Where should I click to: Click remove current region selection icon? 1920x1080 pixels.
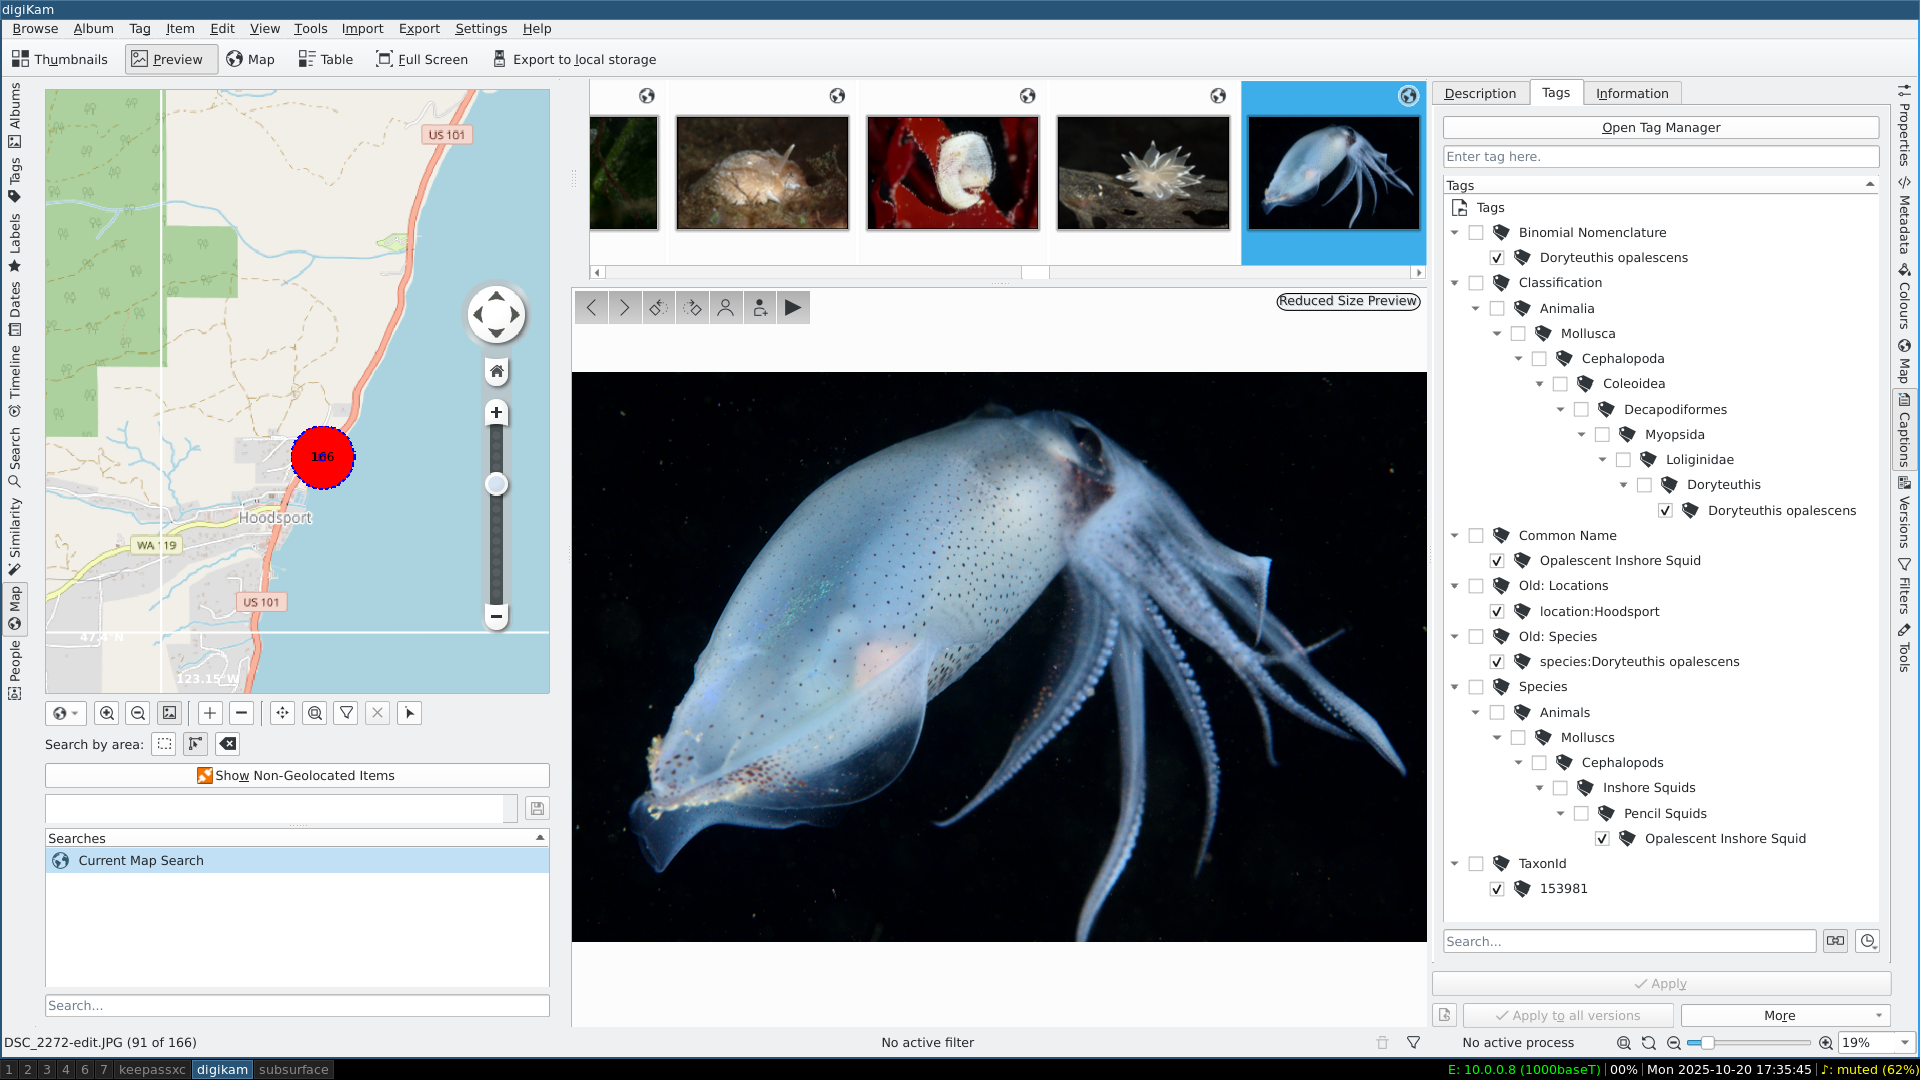pyautogui.click(x=228, y=744)
